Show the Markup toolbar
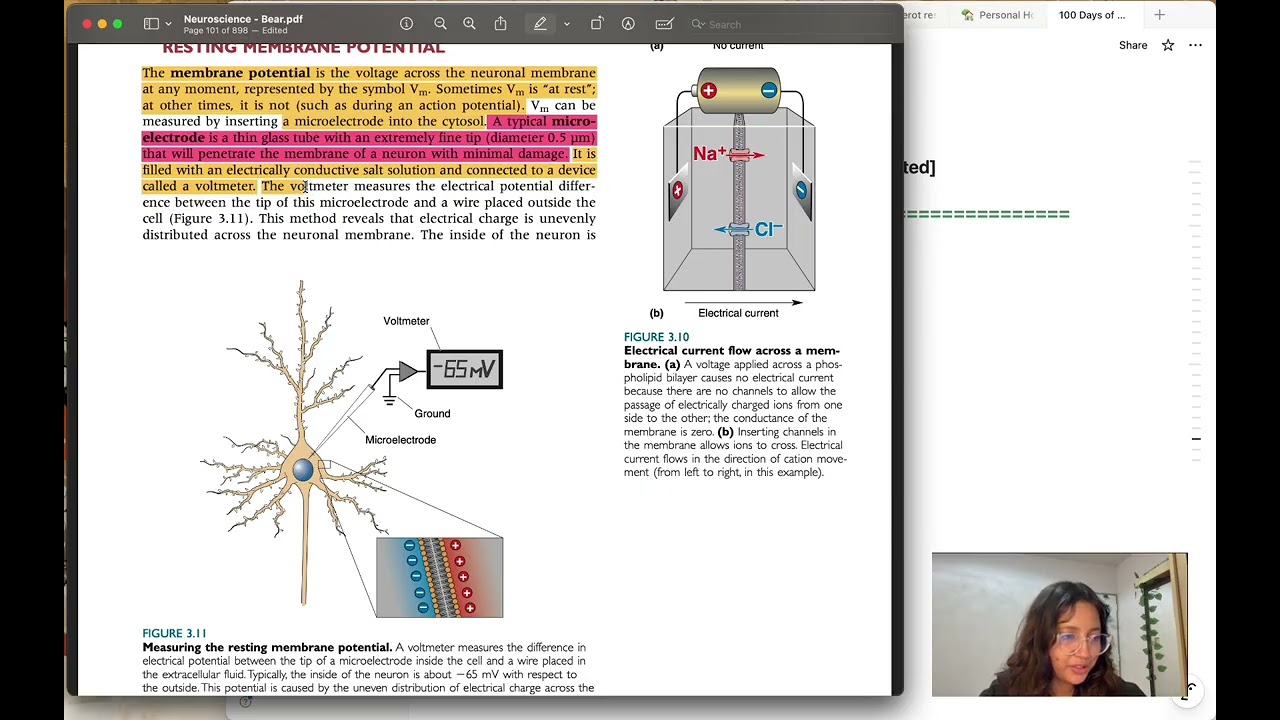Viewport: 1280px width, 720px height. [628, 24]
